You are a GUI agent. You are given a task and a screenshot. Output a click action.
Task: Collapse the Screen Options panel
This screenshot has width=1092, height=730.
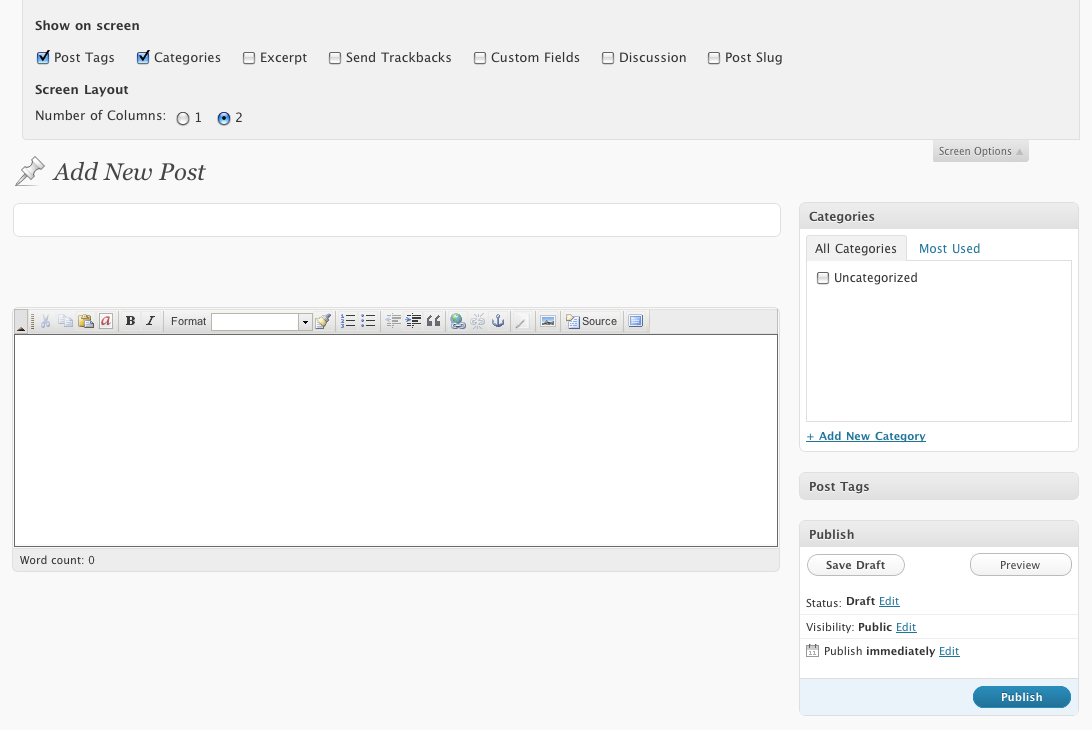[980, 151]
